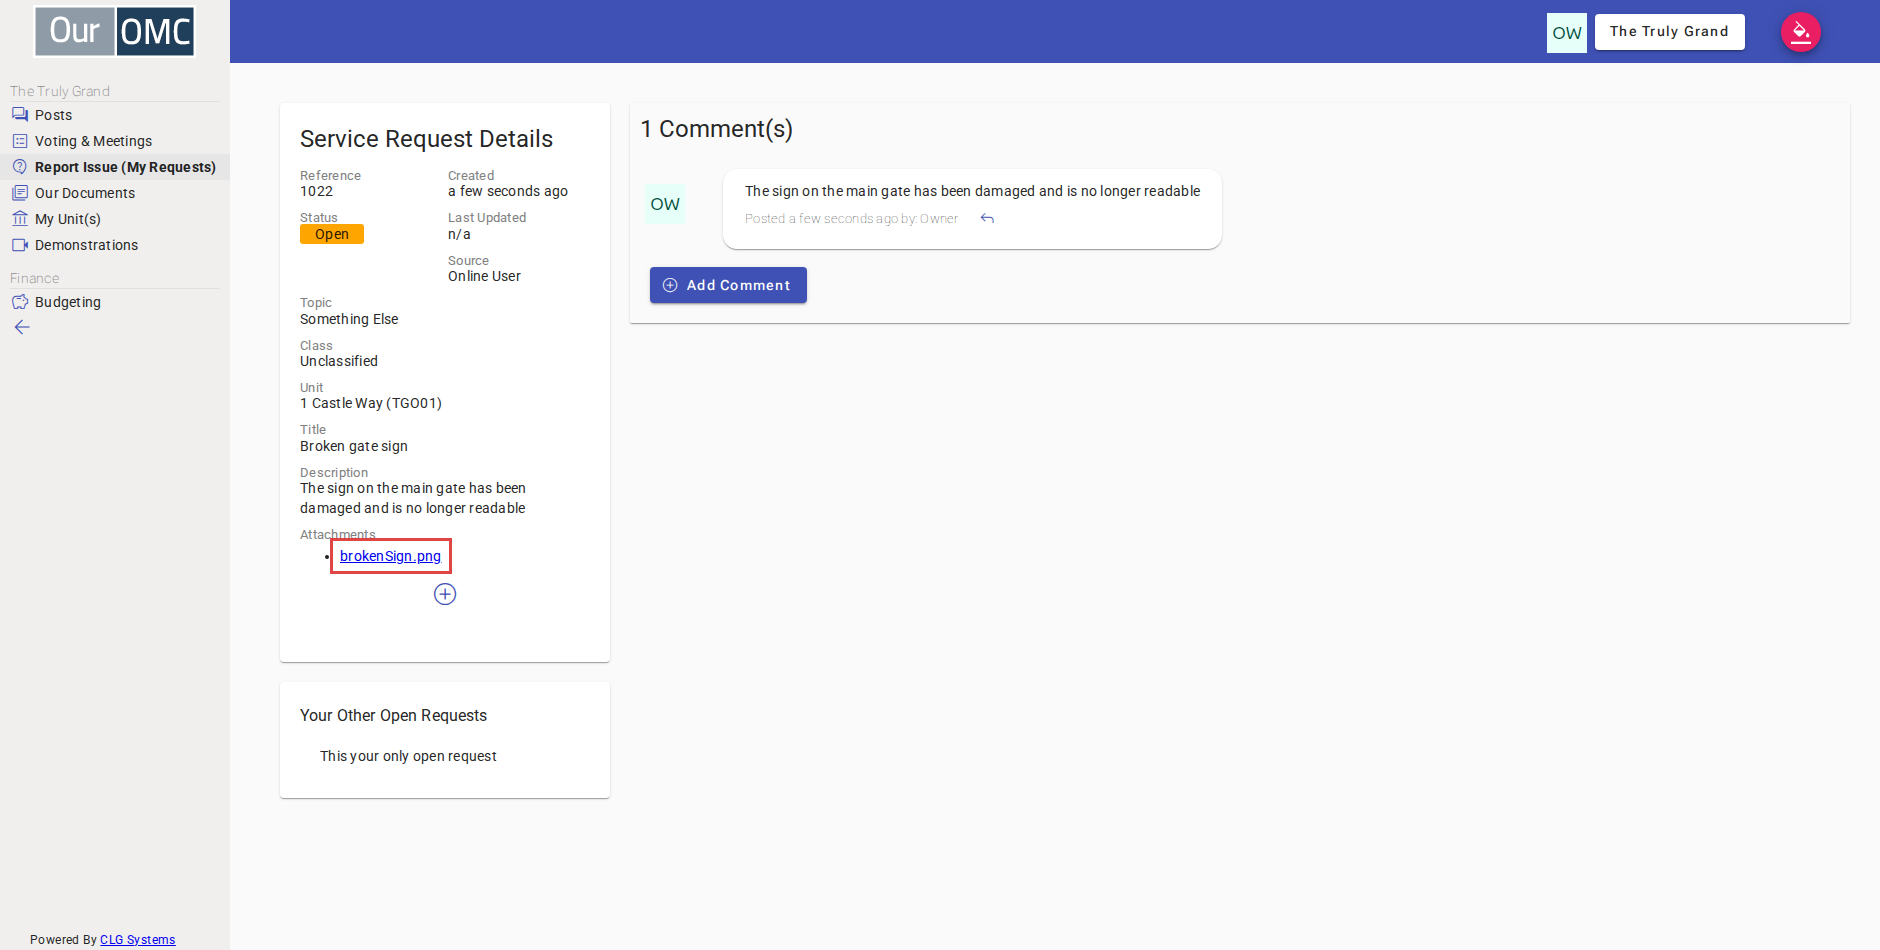Click the add attachment plus circle icon
The image size is (1880, 950).
coord(445,594)
